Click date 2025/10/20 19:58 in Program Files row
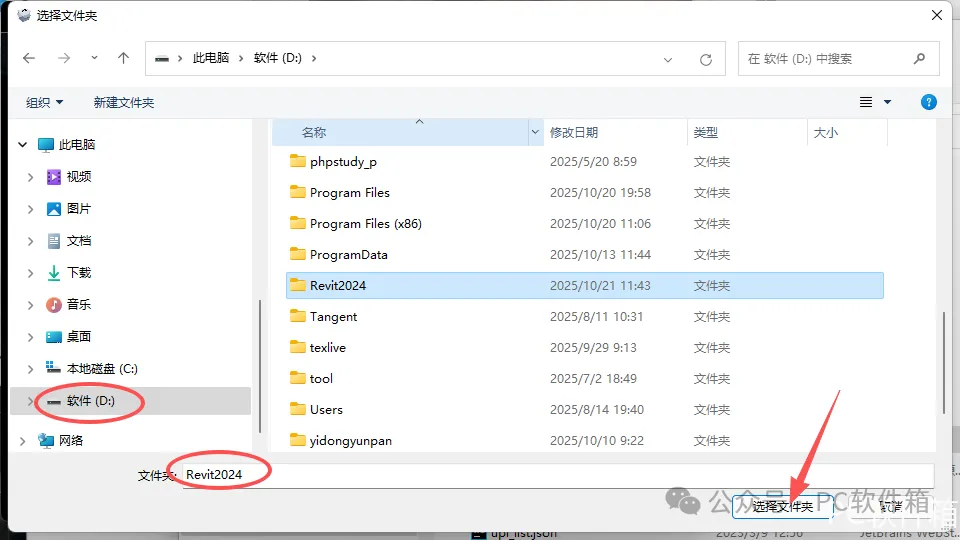The width and height of the screenshot is (960, 540). point(600,193)
